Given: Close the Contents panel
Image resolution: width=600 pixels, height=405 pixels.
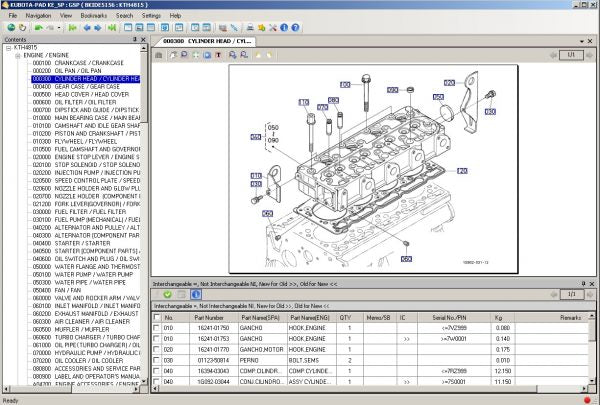Looking at the screenshot, I should tap(142, 40).
